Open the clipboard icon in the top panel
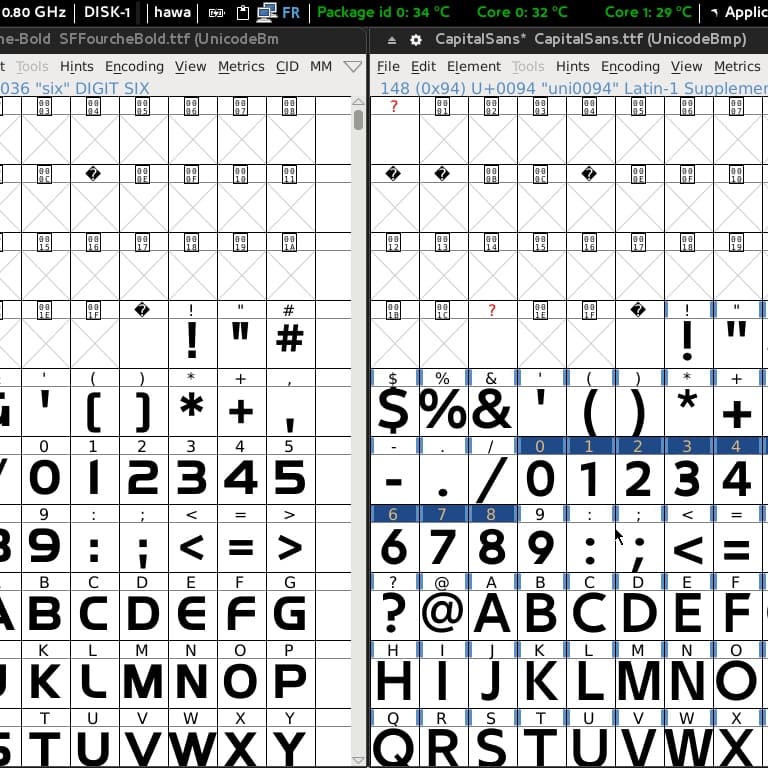The image size is (768, 768). click(242, 12)
